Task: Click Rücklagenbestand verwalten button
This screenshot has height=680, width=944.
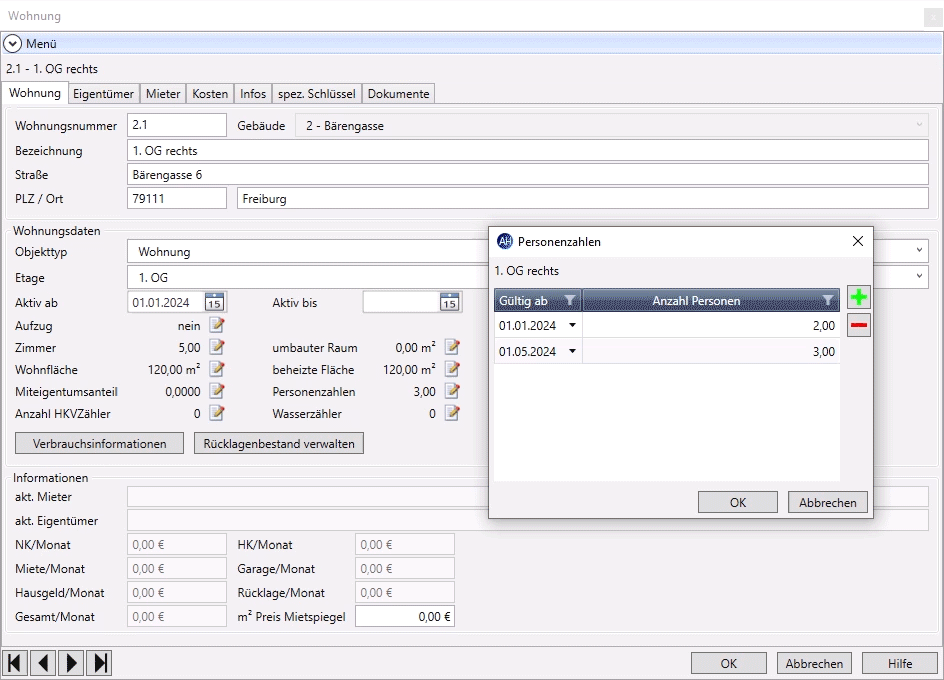Action: coord(279,443)
